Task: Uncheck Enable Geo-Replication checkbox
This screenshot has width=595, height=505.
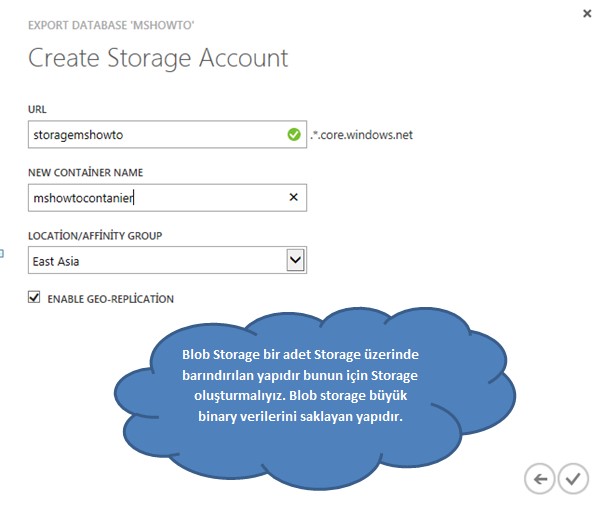Action: click(x=34, y=297)
